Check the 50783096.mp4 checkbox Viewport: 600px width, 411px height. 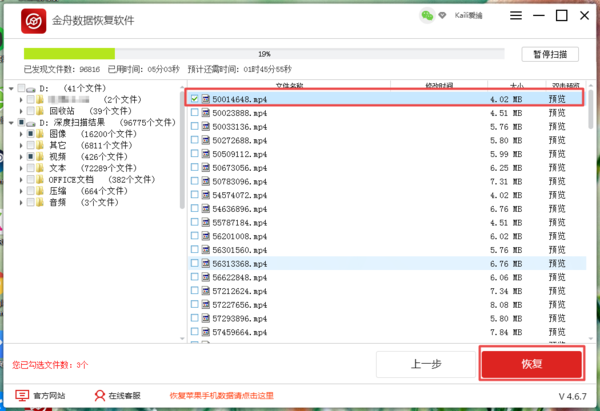(x=194, y=181)
